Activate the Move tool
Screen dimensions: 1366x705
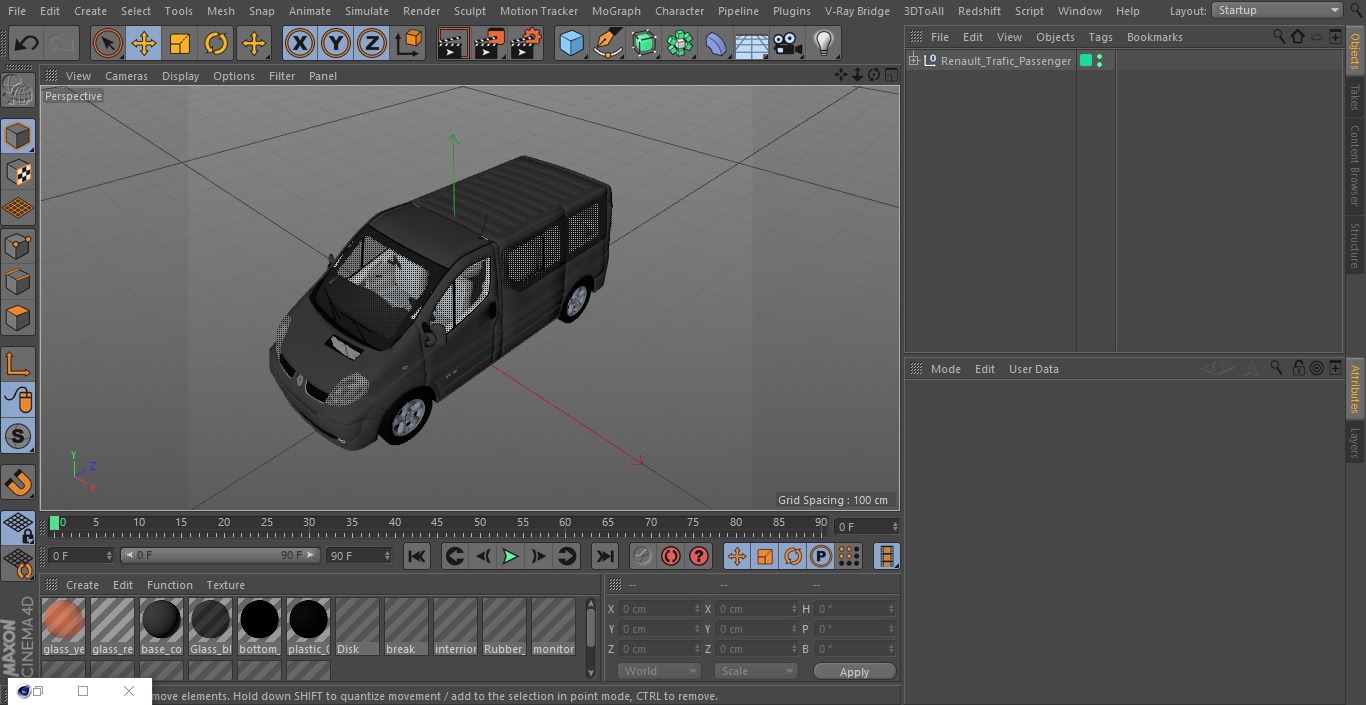click(x=144, y=43)
